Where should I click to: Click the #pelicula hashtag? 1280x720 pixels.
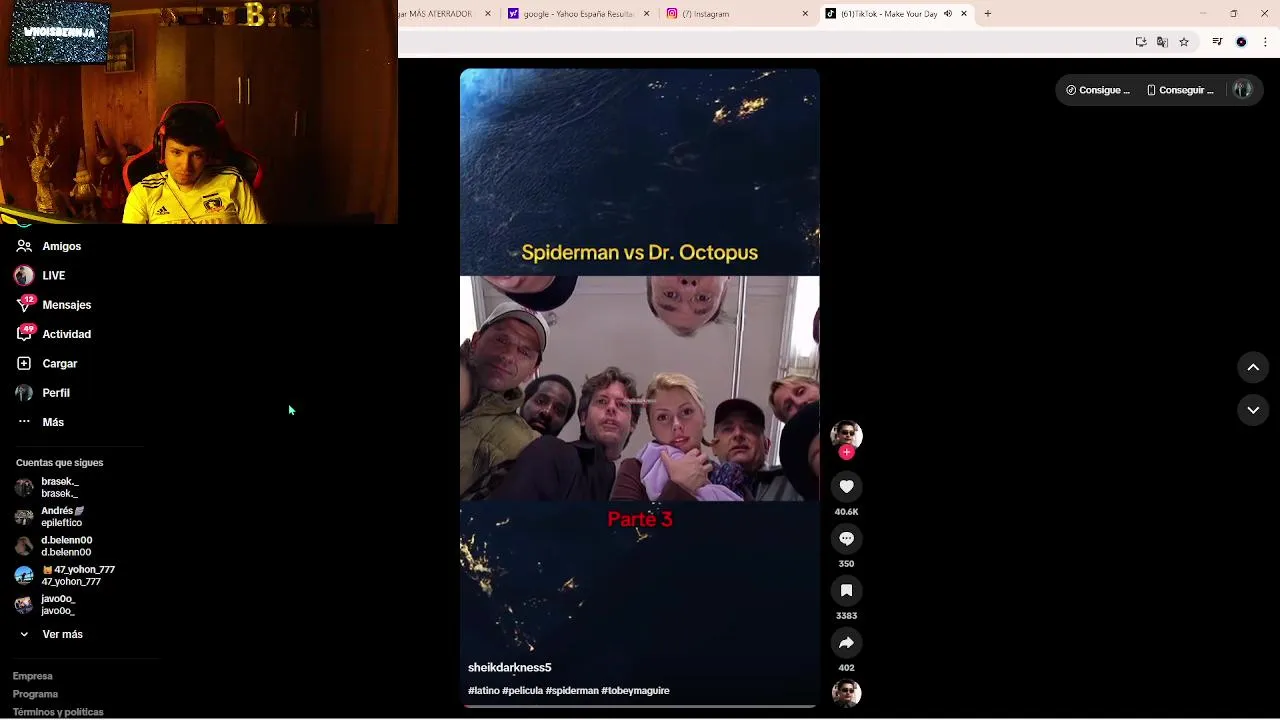click(x=522, y=690)
